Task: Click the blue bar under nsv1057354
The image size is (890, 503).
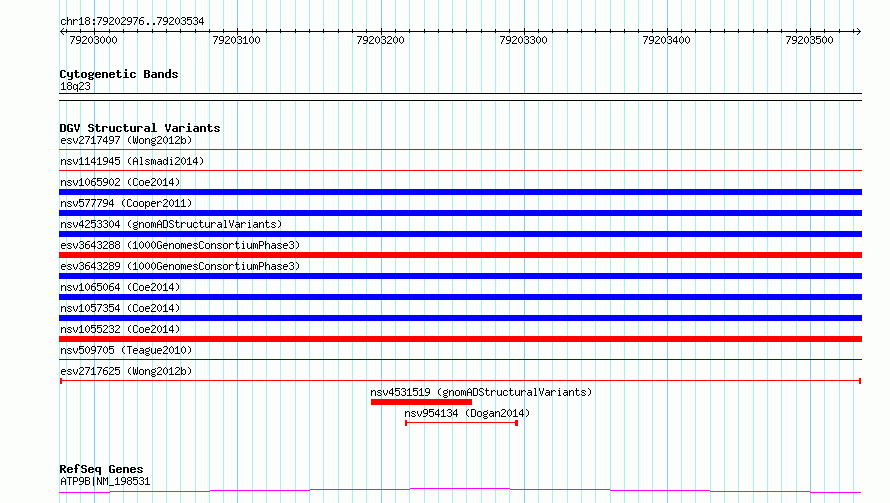Action: (460, 318)
